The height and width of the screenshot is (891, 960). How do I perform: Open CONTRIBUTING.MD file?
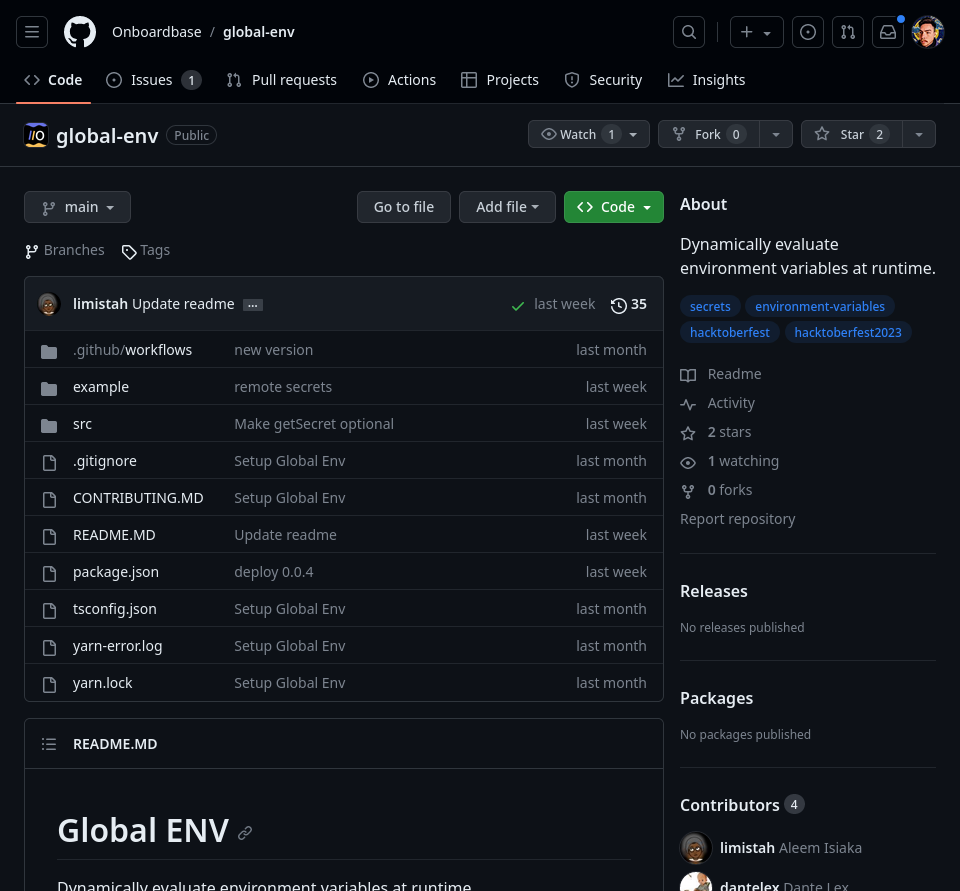point(138,498)
